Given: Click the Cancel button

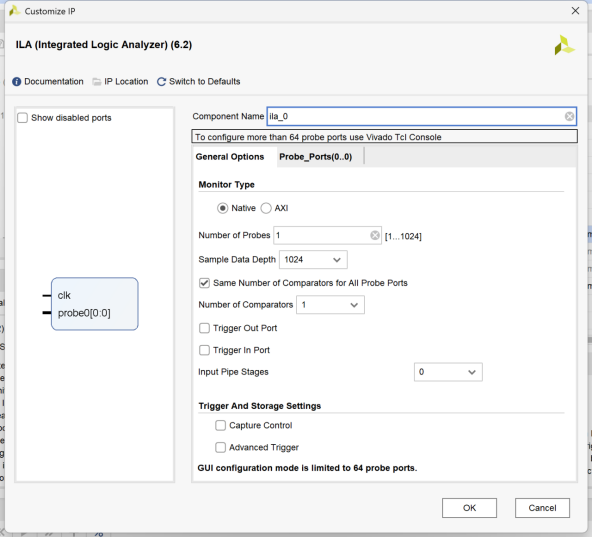Looking at the screenshot, I should 542,508.
